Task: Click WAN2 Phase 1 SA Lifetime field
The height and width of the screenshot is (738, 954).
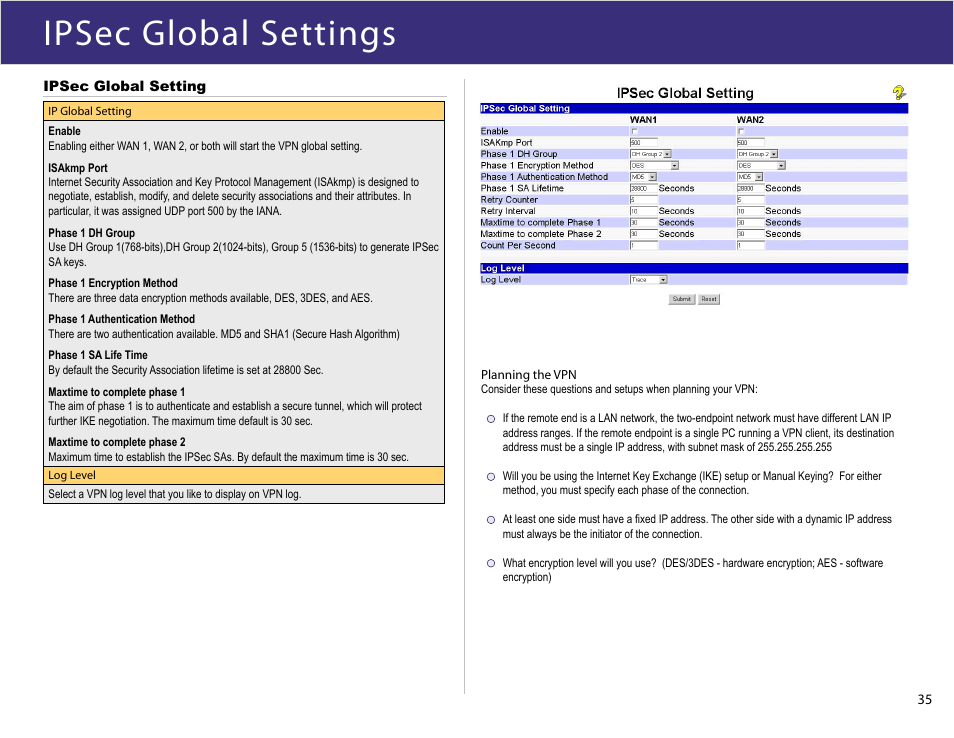Action: point(751,189)
